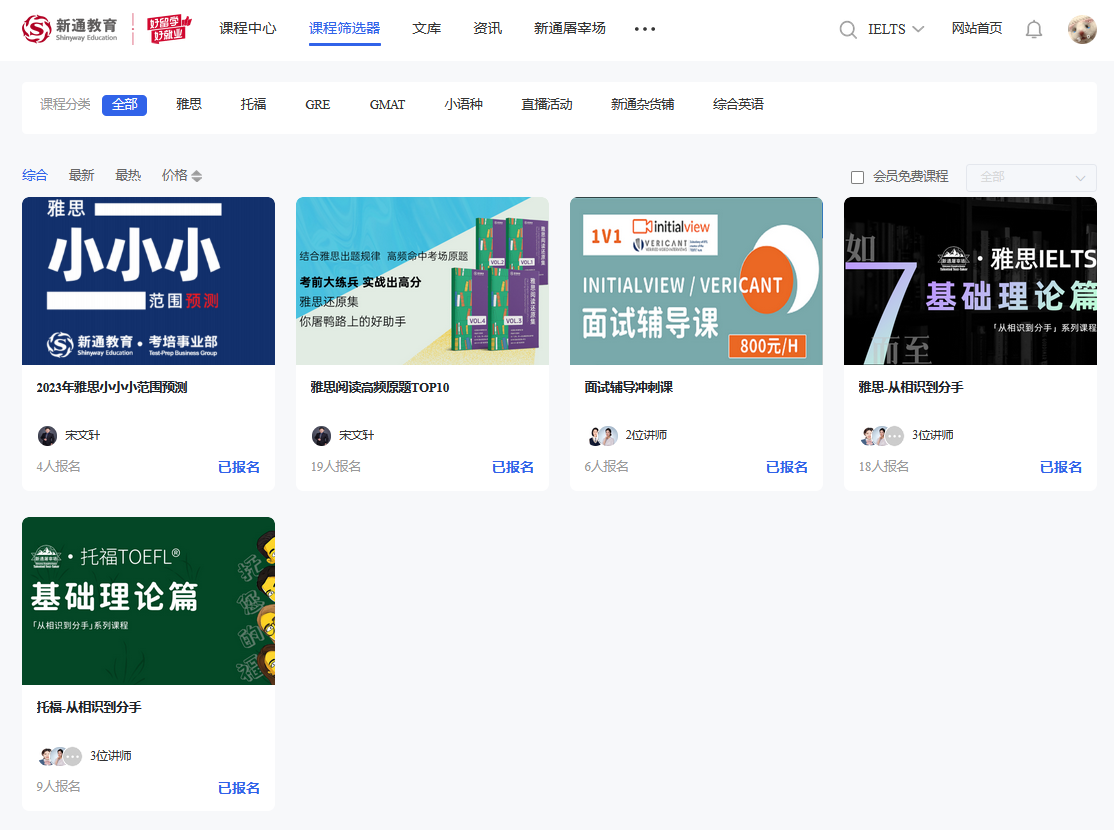Open the user profile avatar
The image size is (1114, 830).
tap(1082, 29)
